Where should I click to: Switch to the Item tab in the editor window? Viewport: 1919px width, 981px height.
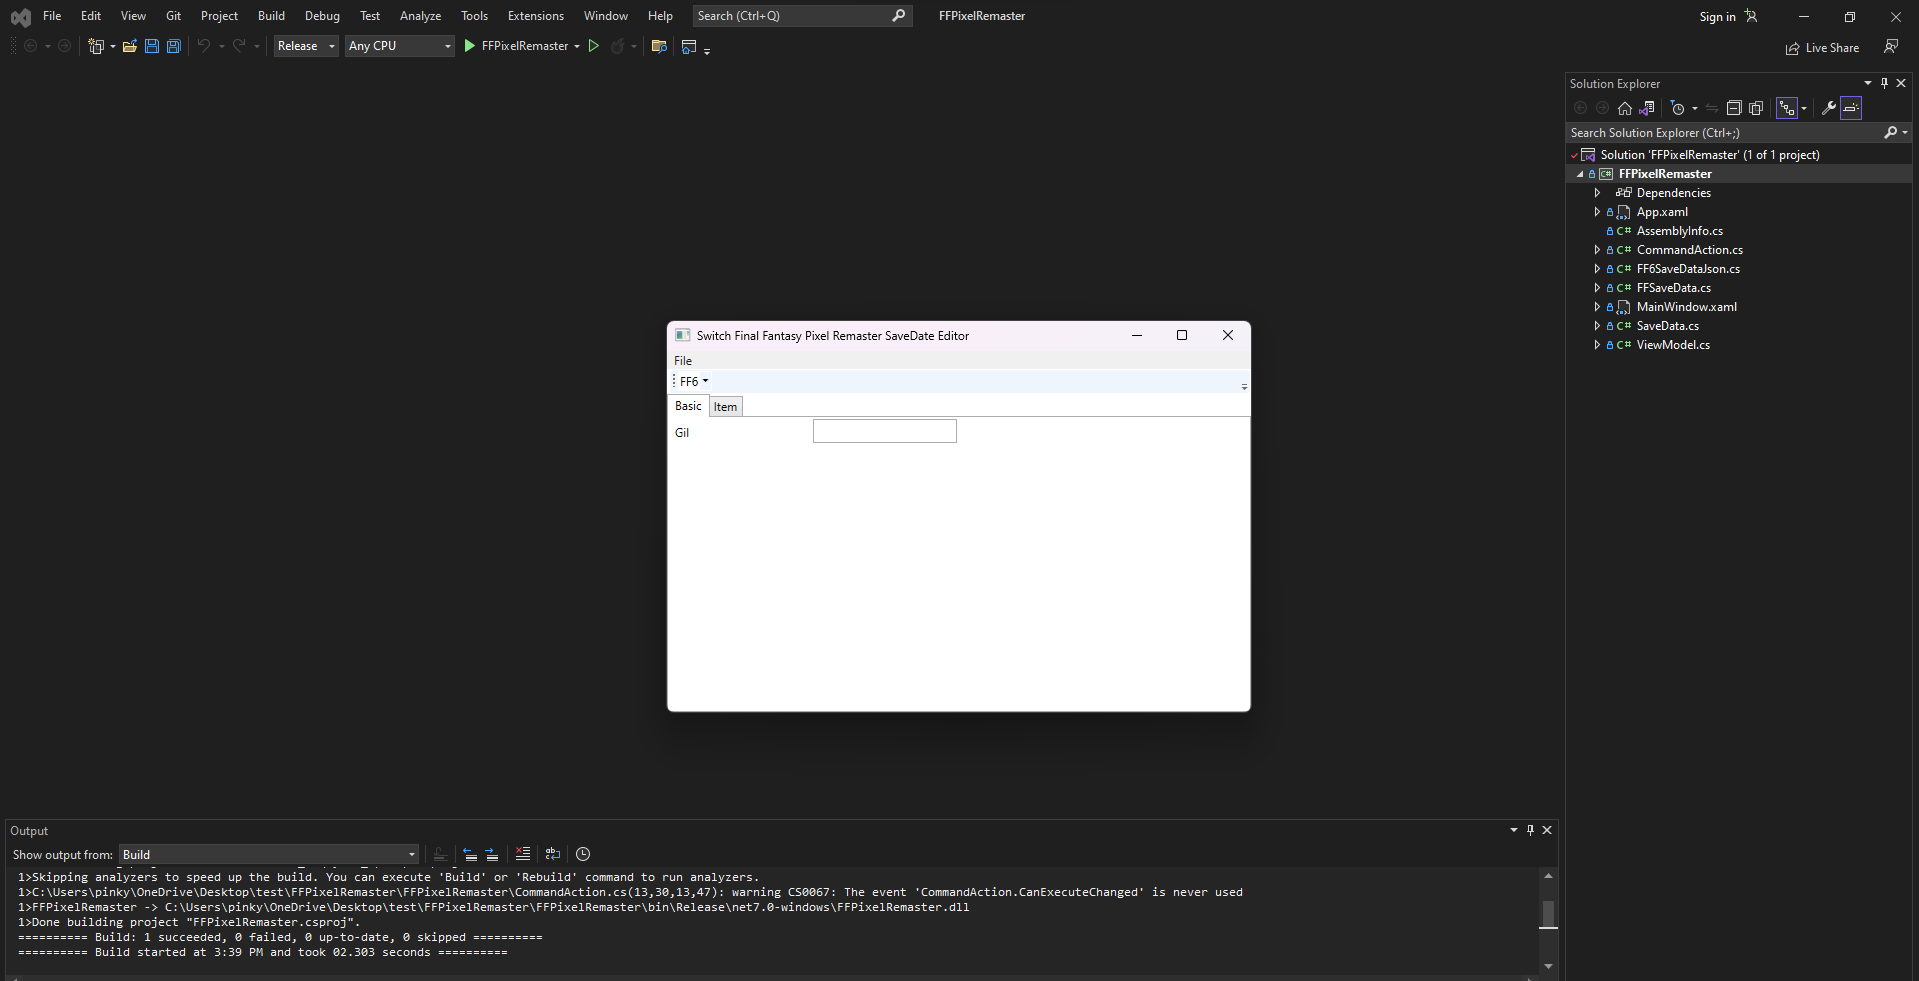(x=726, y=406)
